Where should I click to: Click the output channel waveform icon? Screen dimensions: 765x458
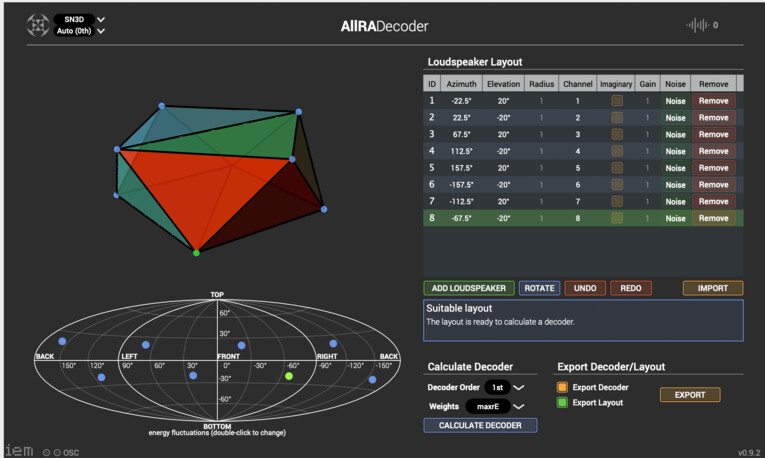tap(697, 25)
